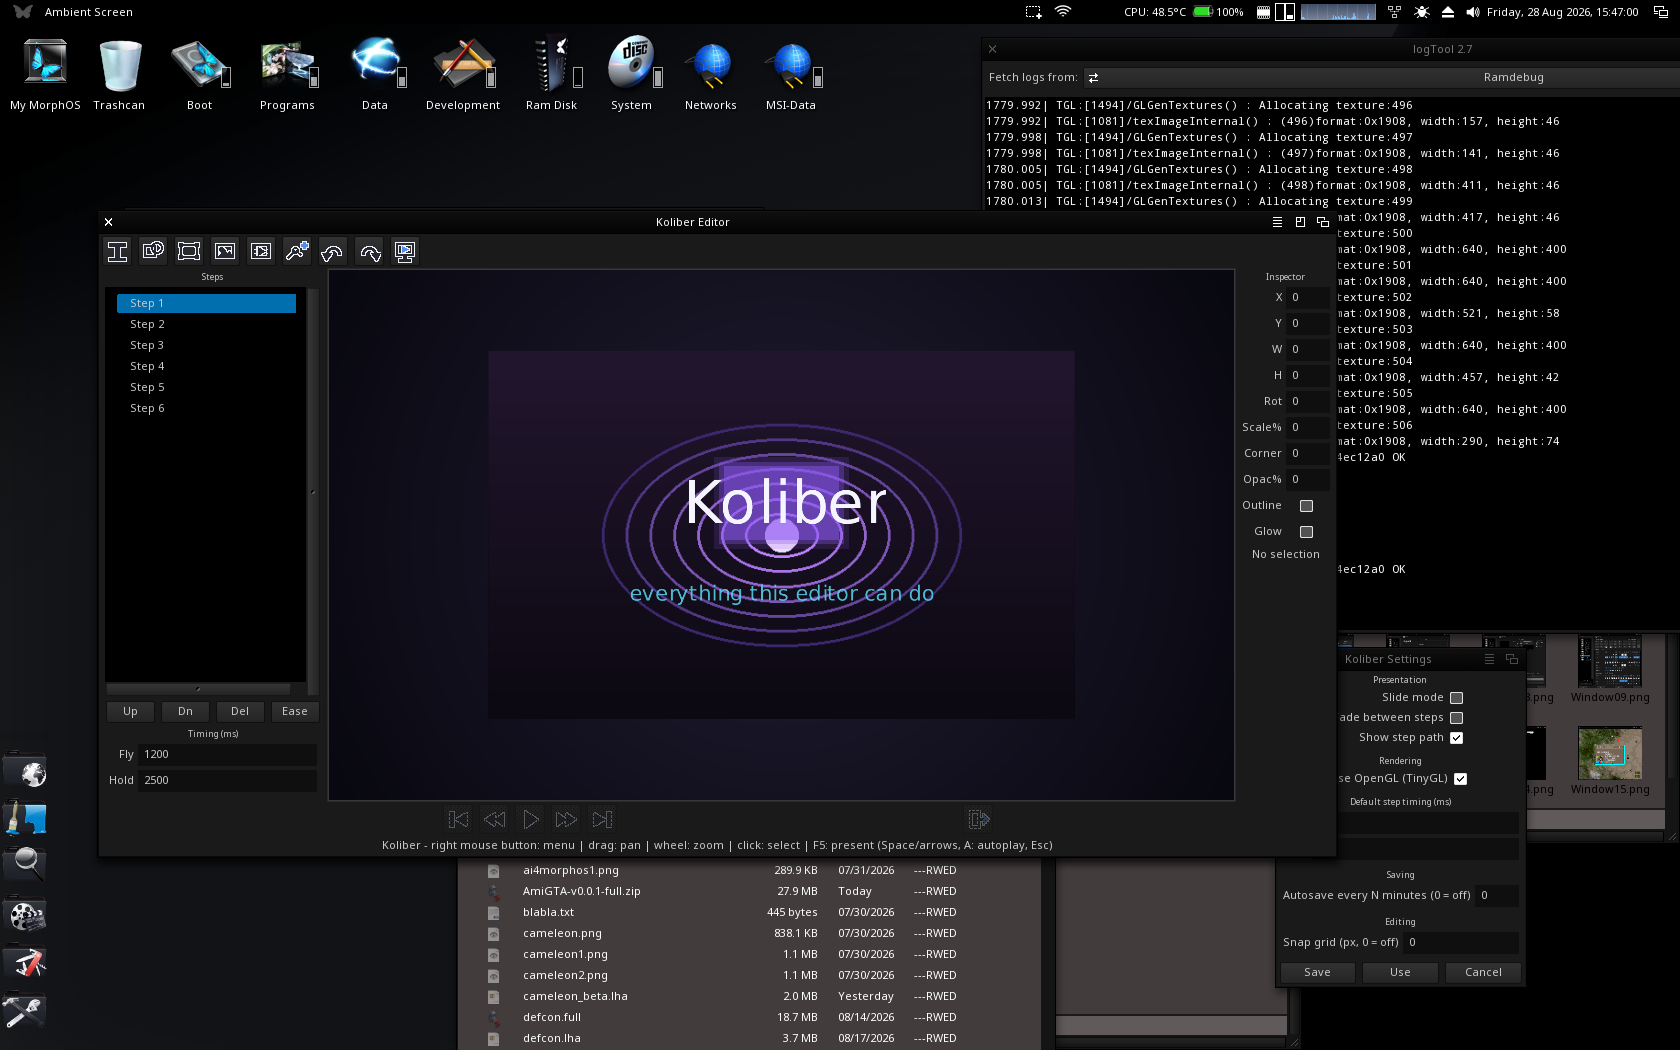Enable fade between steps checkbox

coord(1456,718)
